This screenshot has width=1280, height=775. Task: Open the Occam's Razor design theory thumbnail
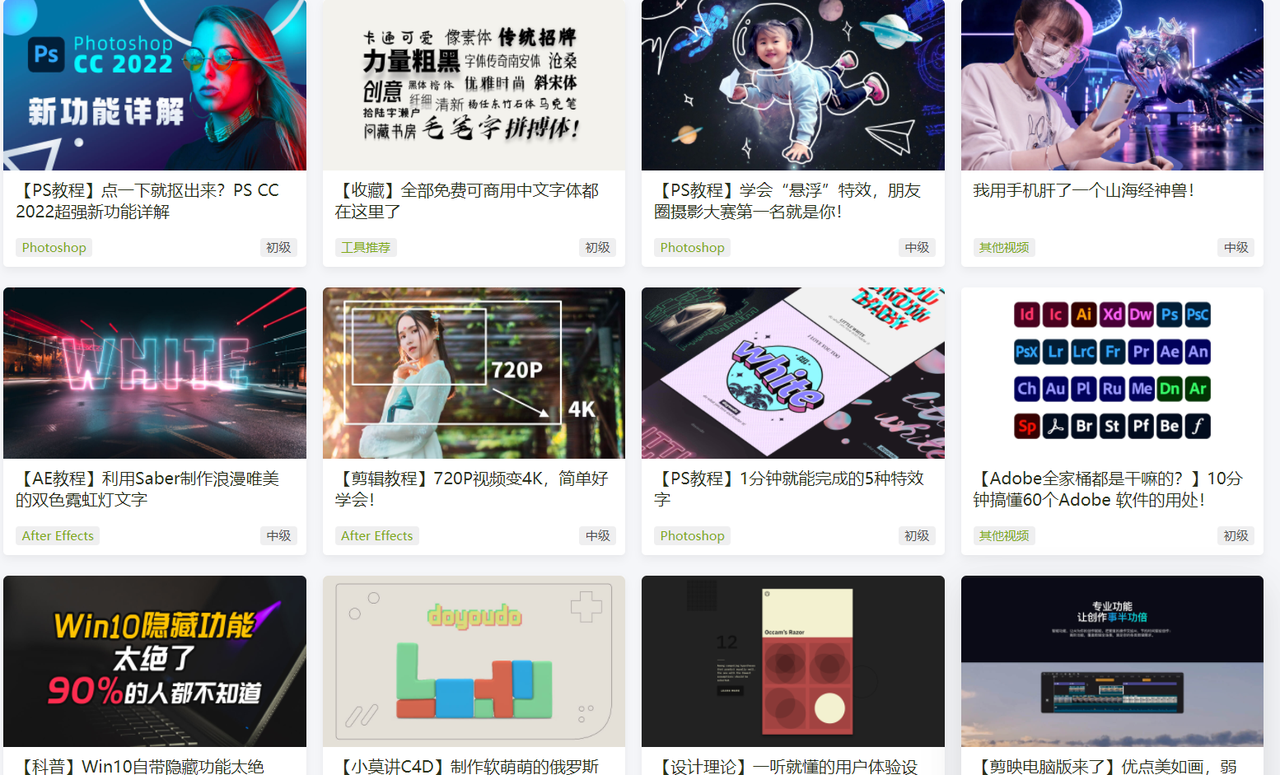click(793, 661)
